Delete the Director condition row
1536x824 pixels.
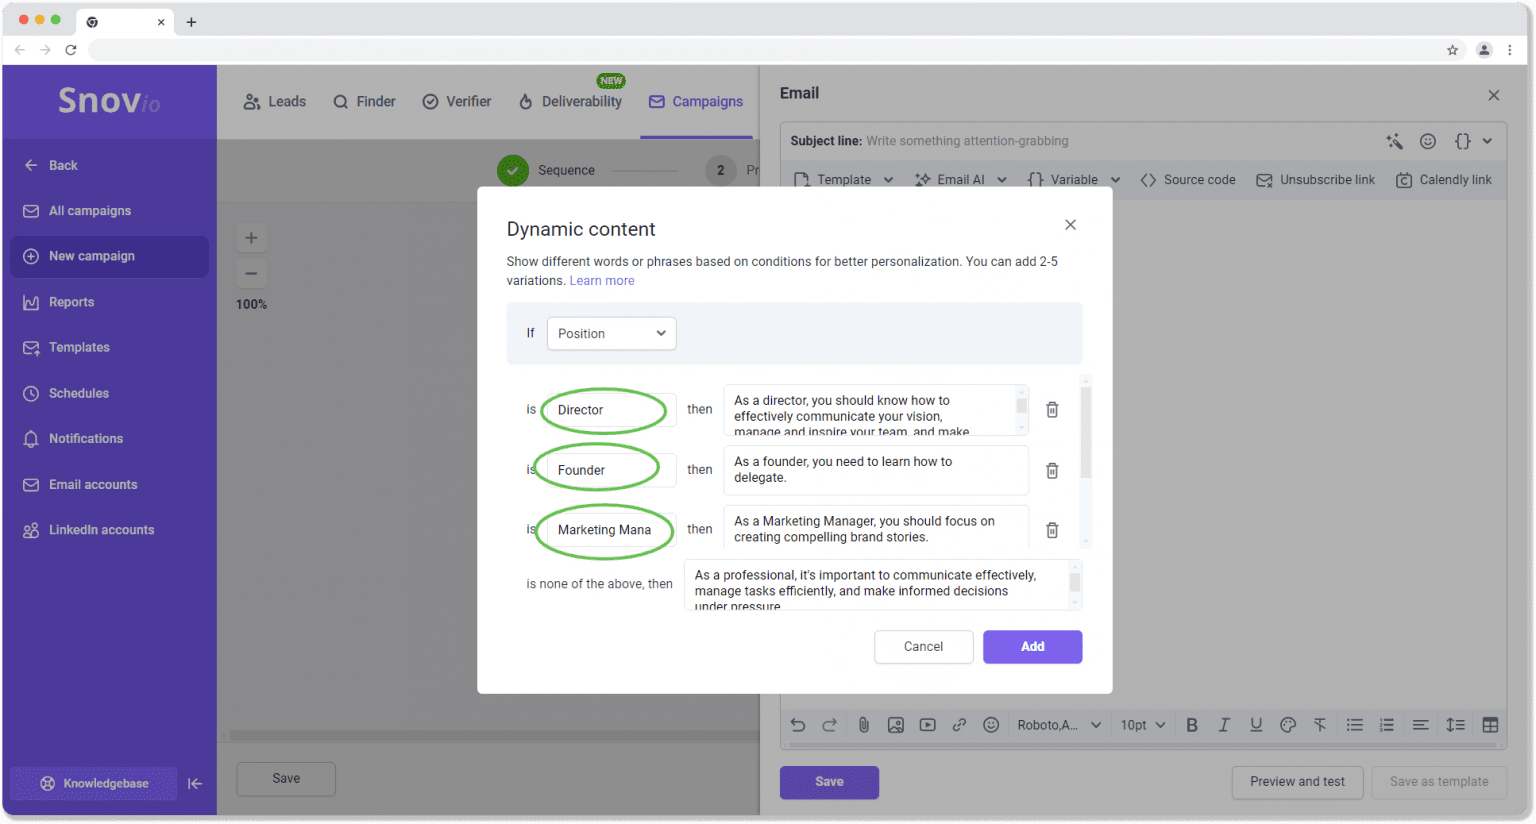(1051, 409)
